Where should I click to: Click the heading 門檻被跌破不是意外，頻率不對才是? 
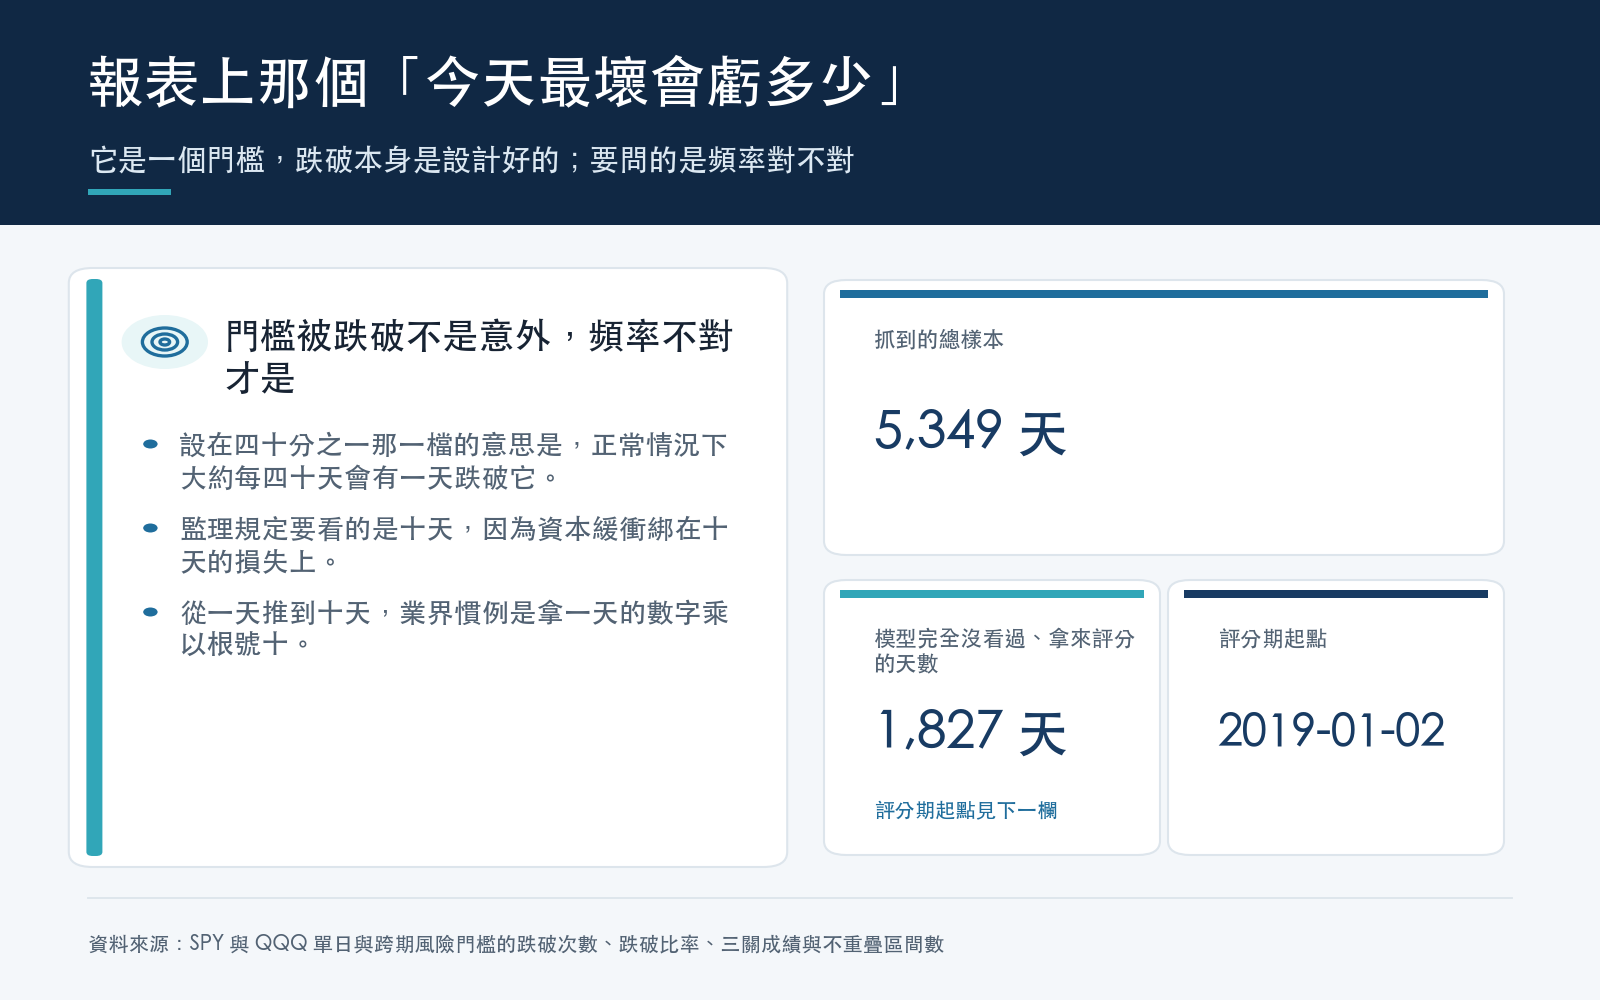[479, 356]
